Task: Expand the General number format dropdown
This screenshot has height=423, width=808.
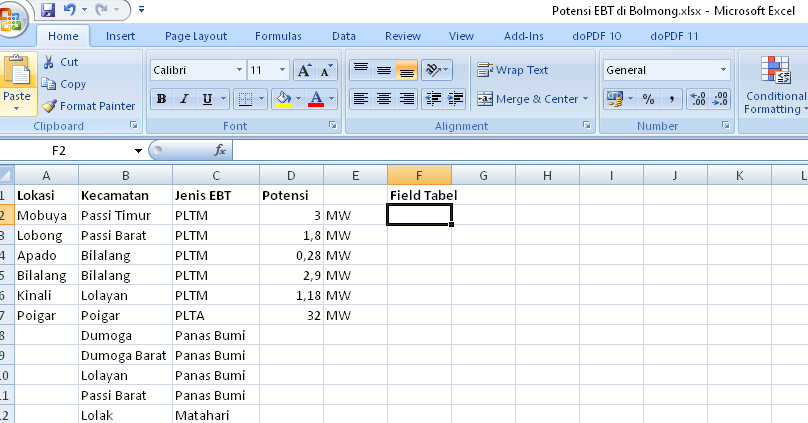Action: (723, 70)
